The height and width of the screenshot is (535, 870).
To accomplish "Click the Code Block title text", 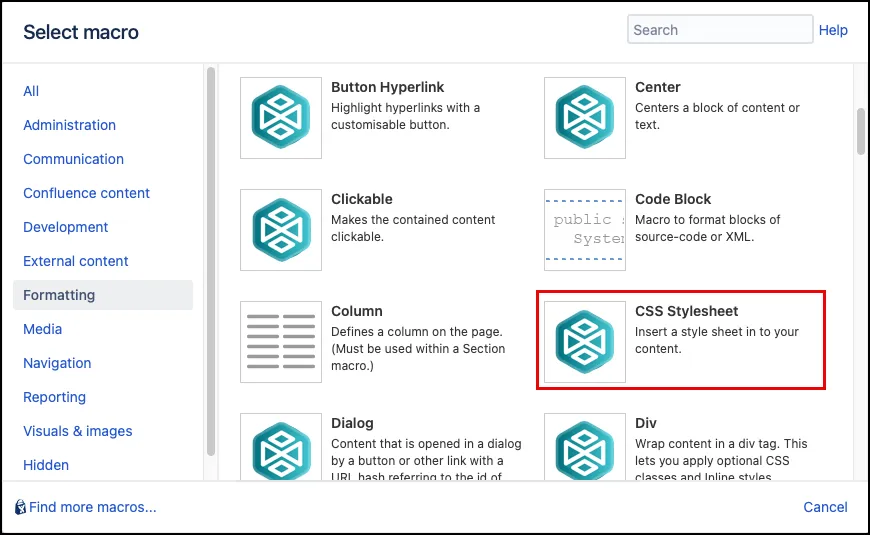I will (x=673, y=199).
